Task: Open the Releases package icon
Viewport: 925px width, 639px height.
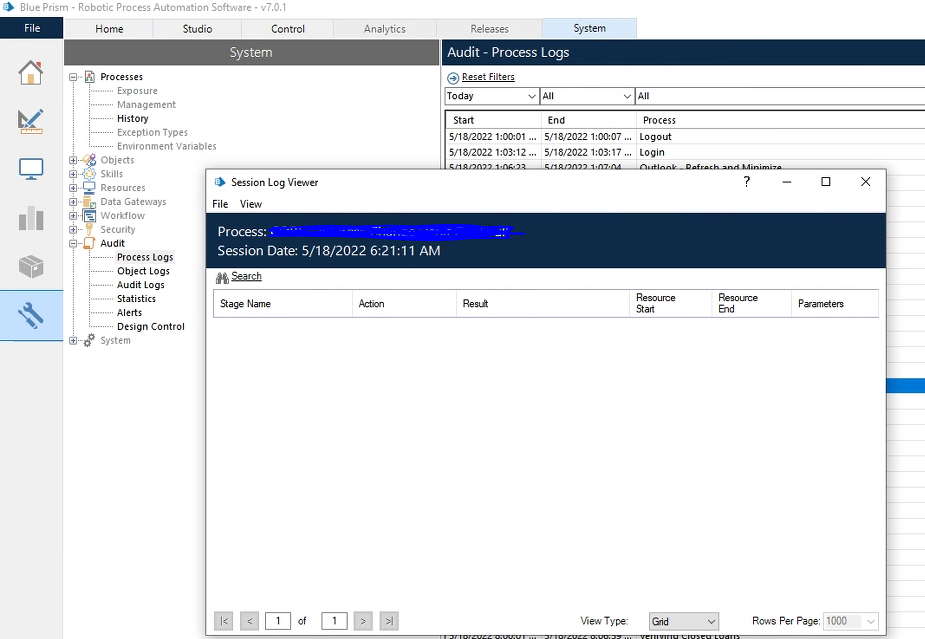Action: pyautogui.click(x=31, y=266)
